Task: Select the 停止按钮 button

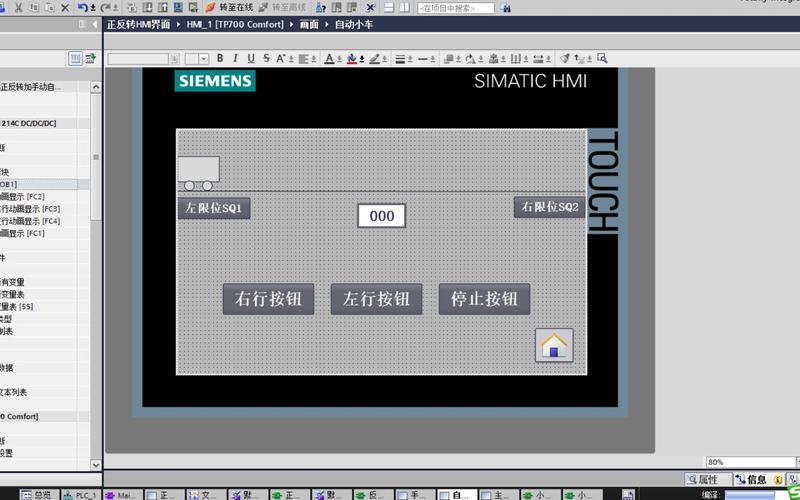Action: pos(484,299)
